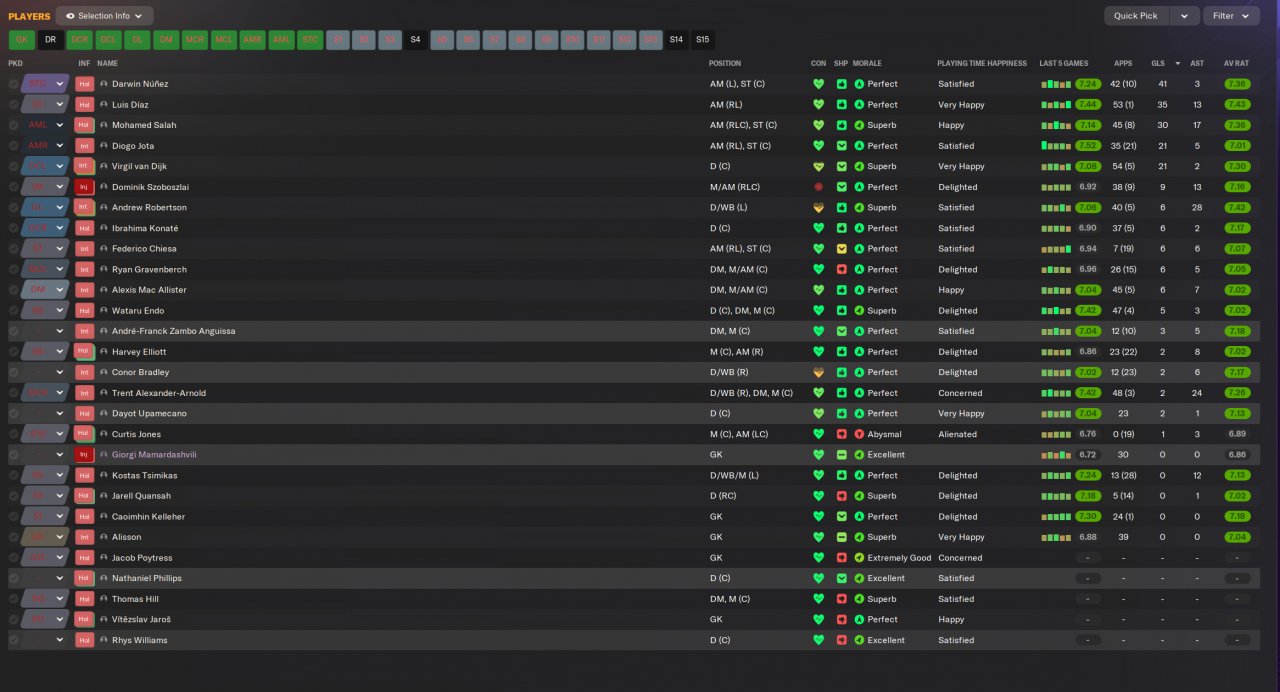Click the player icon beside Luis Díaz
This screenshot has height=692, width=1280.
pyautogui.click(x=104, y=105)
